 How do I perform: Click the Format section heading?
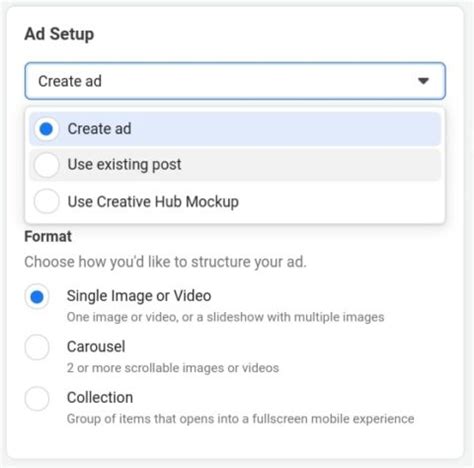click(x=48, y=236)
